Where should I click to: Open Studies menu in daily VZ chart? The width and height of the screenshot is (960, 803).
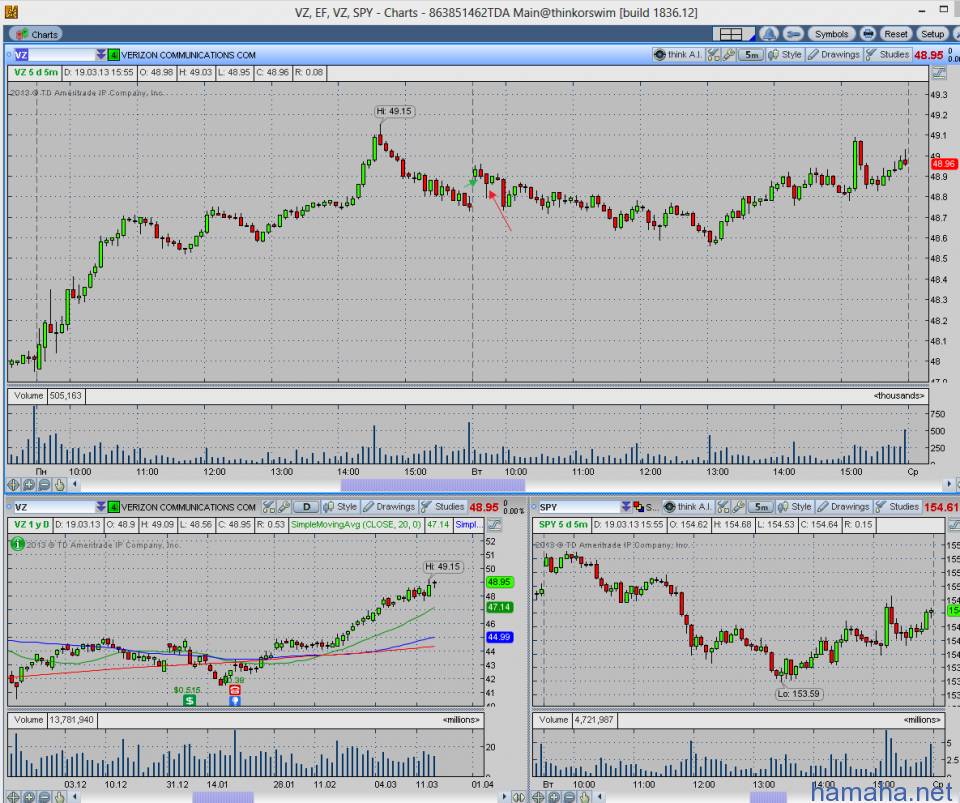(443, 507)
